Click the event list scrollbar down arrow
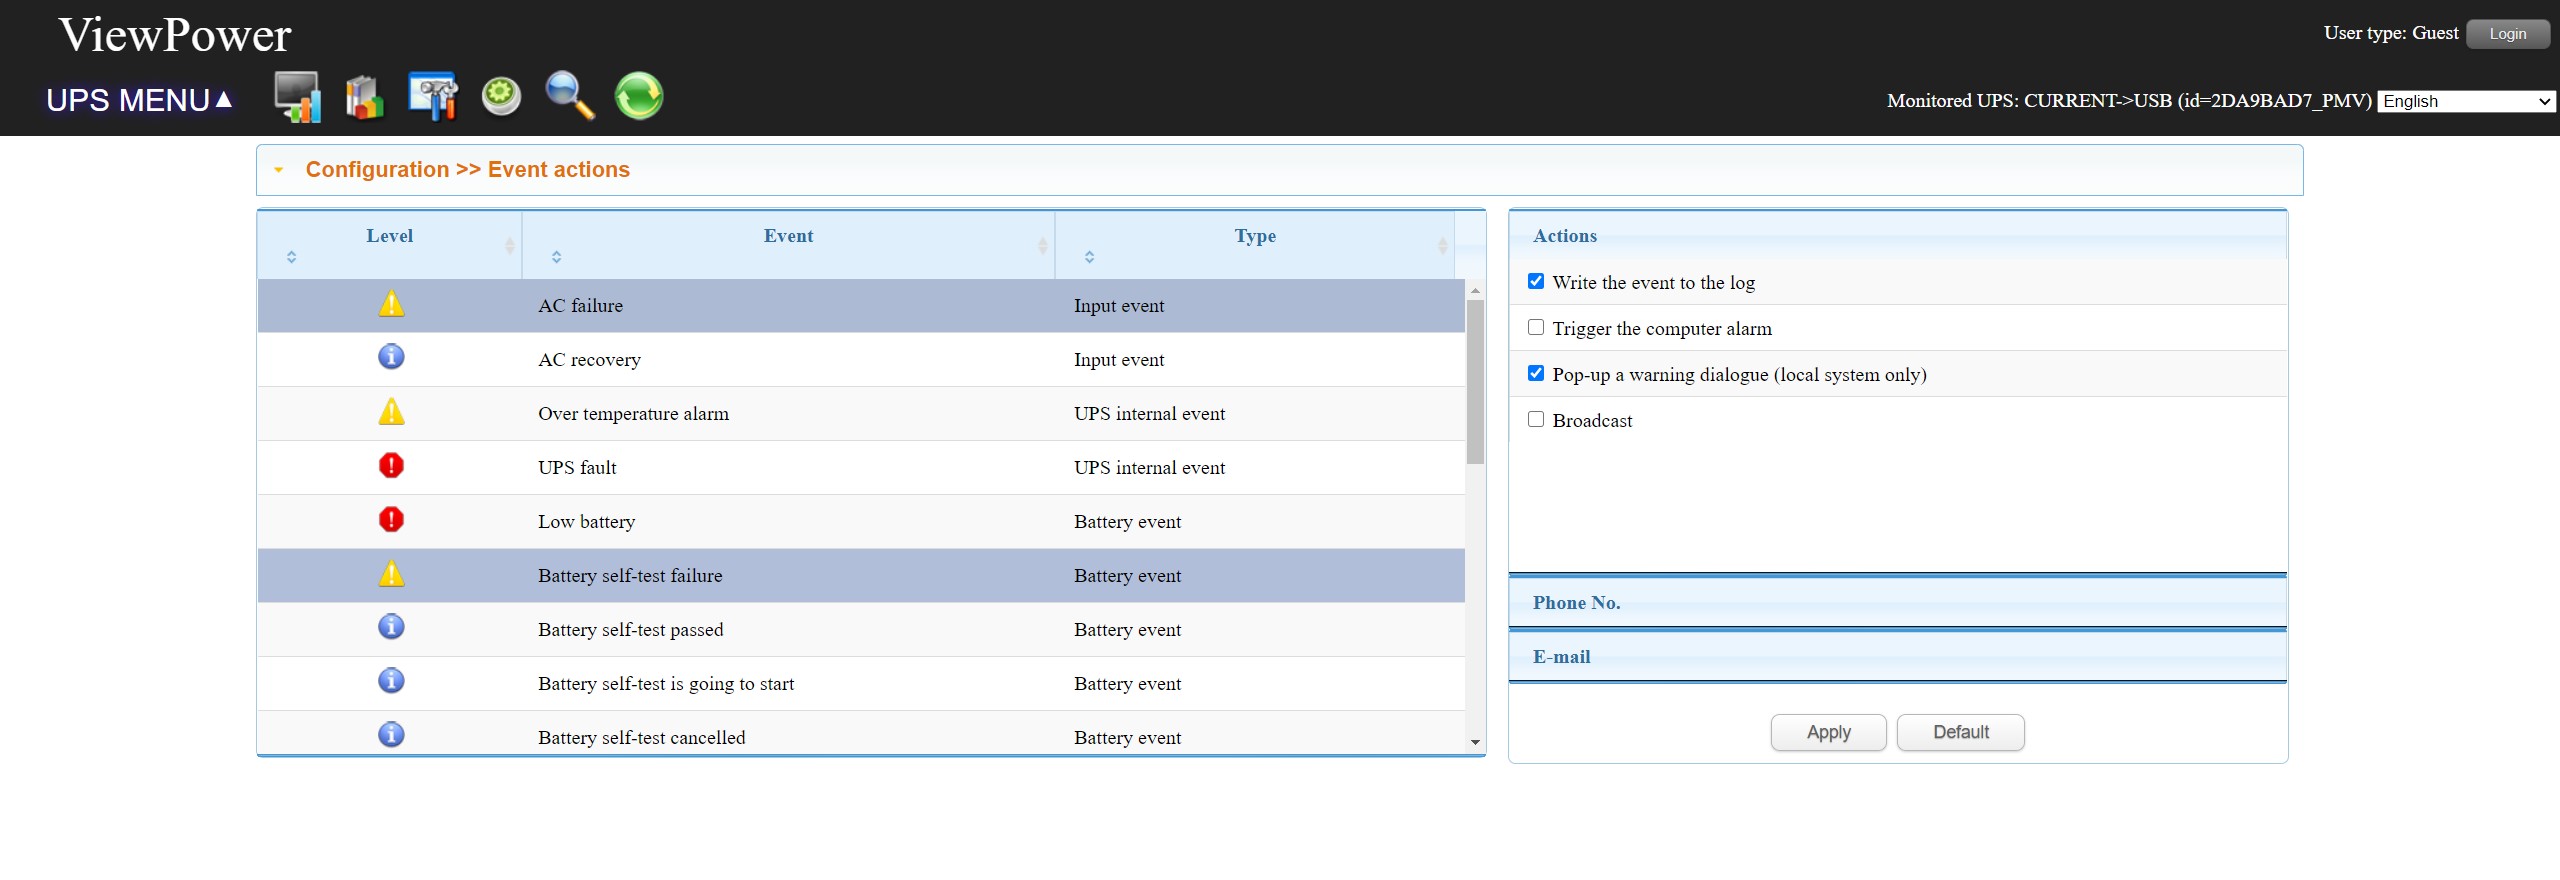The image size is (2560, 880). coord(1475,742)
